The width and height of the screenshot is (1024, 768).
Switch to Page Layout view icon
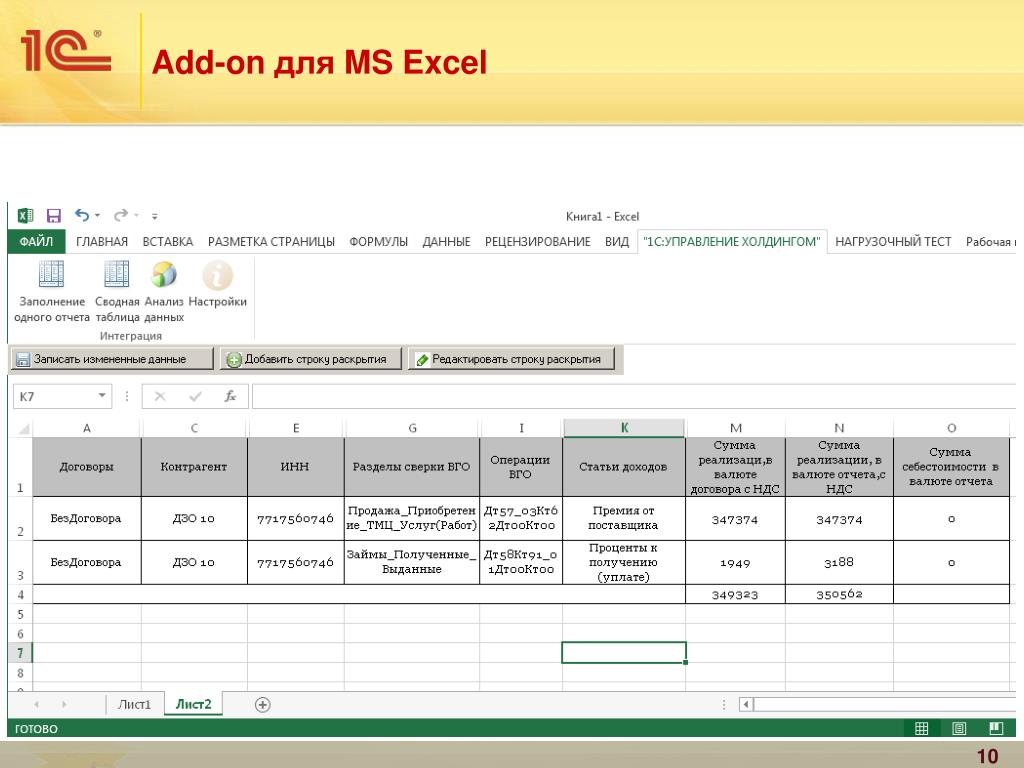coord(959,728)
